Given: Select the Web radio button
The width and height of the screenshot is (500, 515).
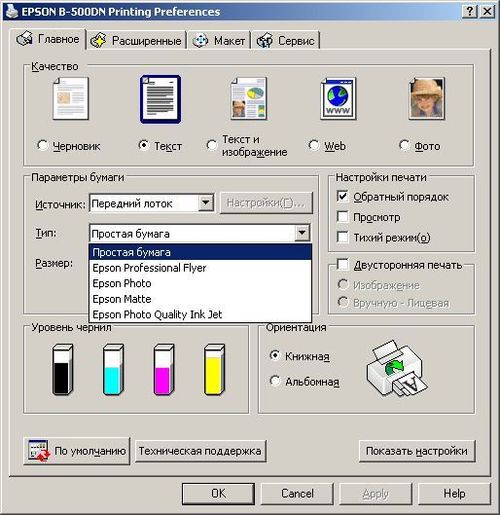Looking at the screenshot, I should click(314, 145).
